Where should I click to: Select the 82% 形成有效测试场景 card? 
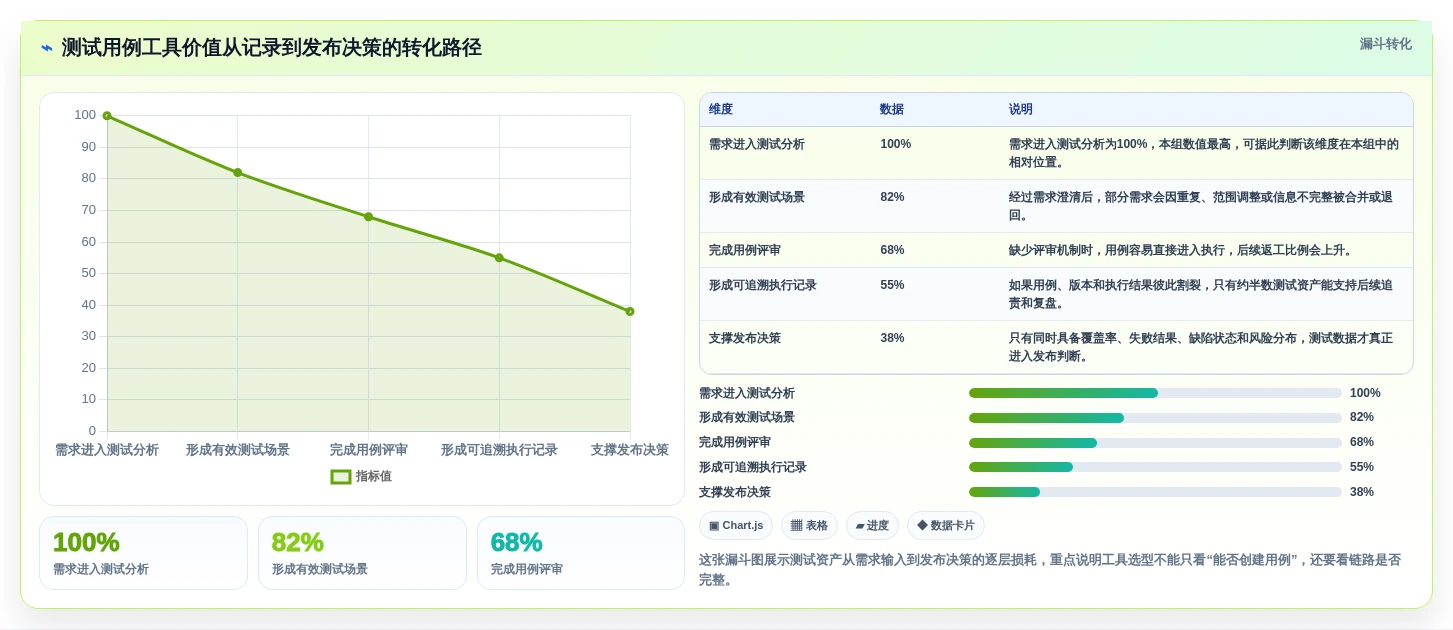362,553
